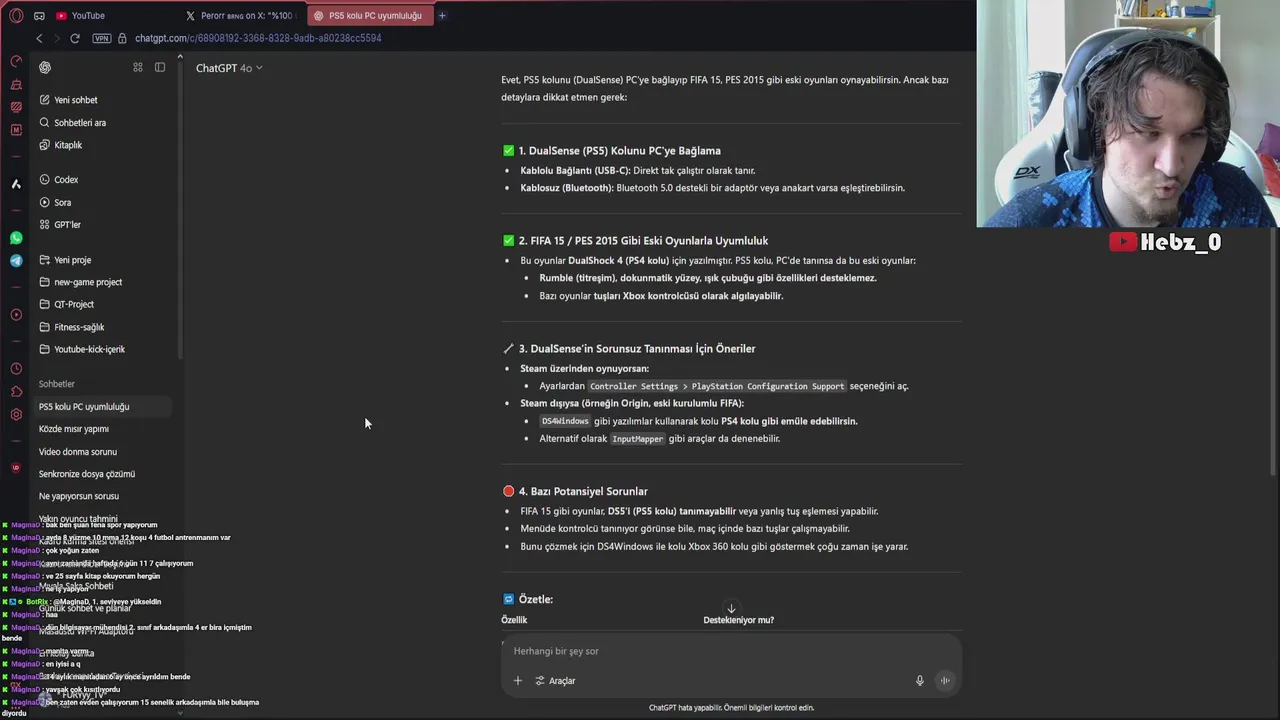Open the Player icon in Opera sidebar
1280x720 pixels.
(x=16, y=315)
